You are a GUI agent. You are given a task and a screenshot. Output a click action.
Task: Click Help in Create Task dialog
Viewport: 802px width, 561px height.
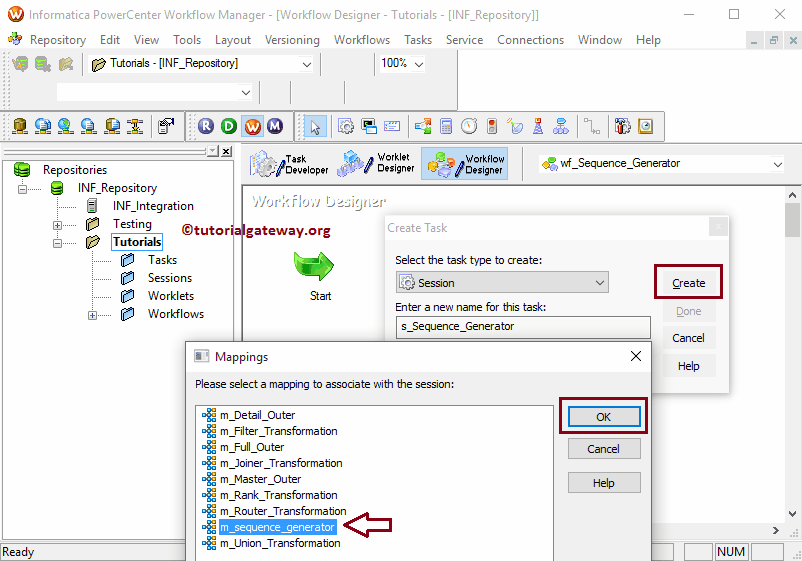coord(688,366)
